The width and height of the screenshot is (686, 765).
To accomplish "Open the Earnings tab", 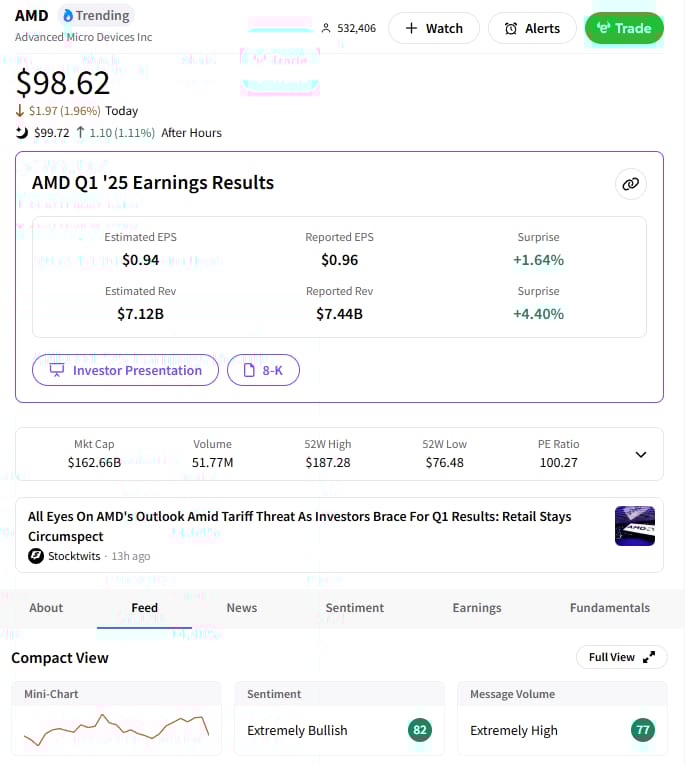I will point(477,607).
